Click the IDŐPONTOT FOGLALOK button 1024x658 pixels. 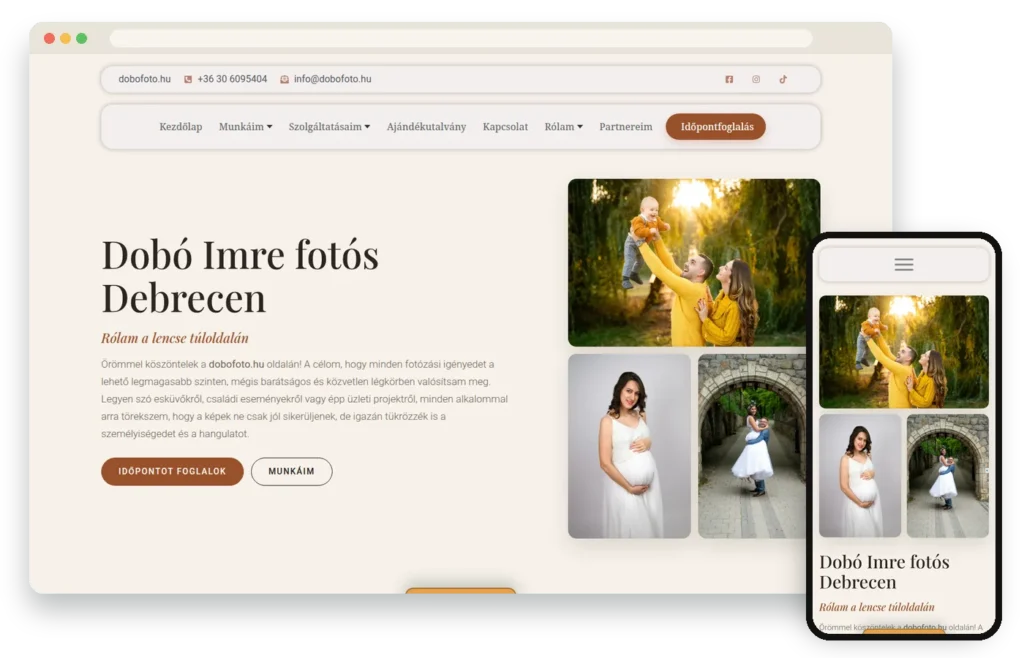click(x=172, y=471)
